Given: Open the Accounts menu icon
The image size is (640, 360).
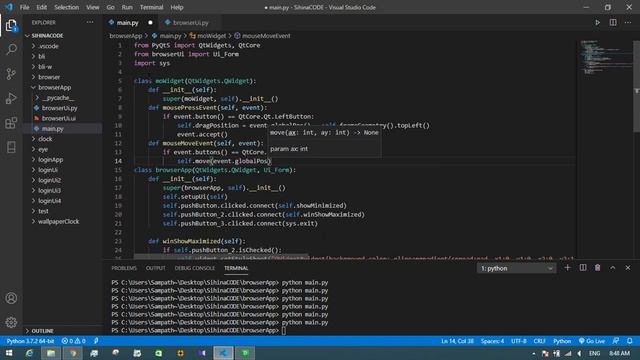Looking at the screenshot, I should pyautogui.click(x=11, y=298).
